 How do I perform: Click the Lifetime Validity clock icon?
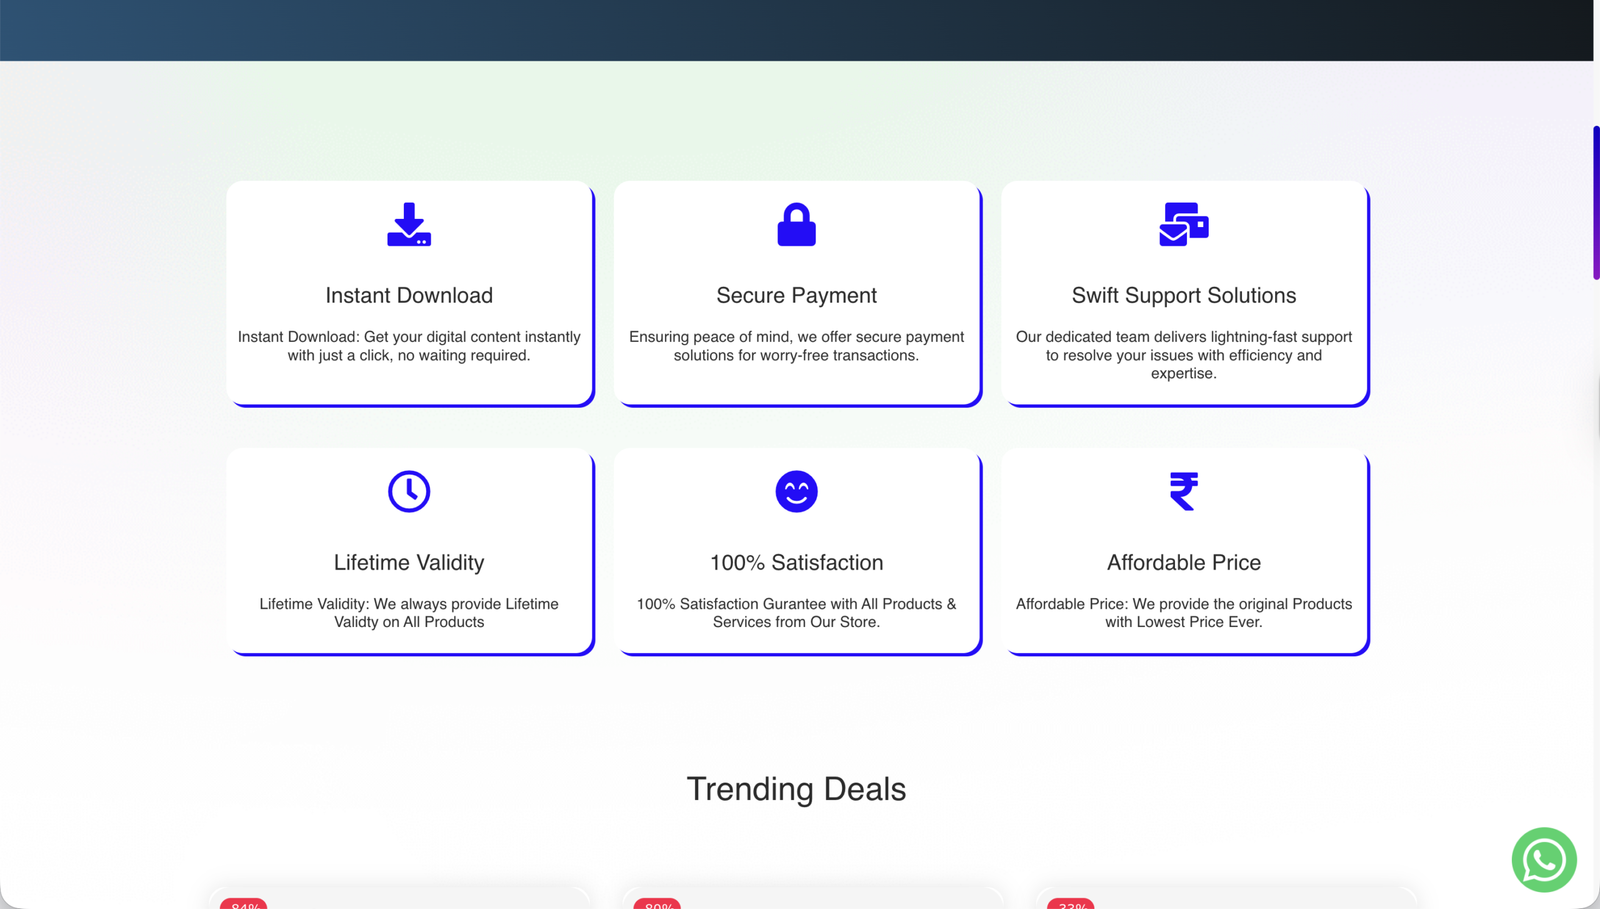pos(409,492)
